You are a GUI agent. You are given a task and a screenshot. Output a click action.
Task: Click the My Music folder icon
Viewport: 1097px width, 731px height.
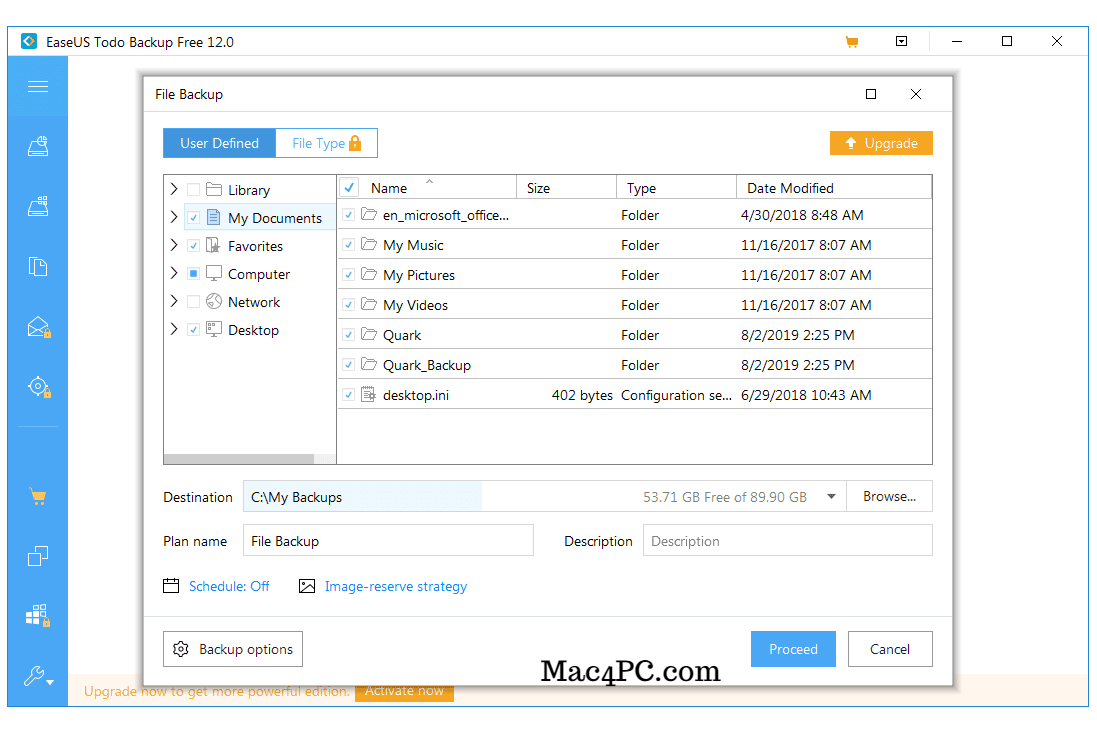(369, 243)
